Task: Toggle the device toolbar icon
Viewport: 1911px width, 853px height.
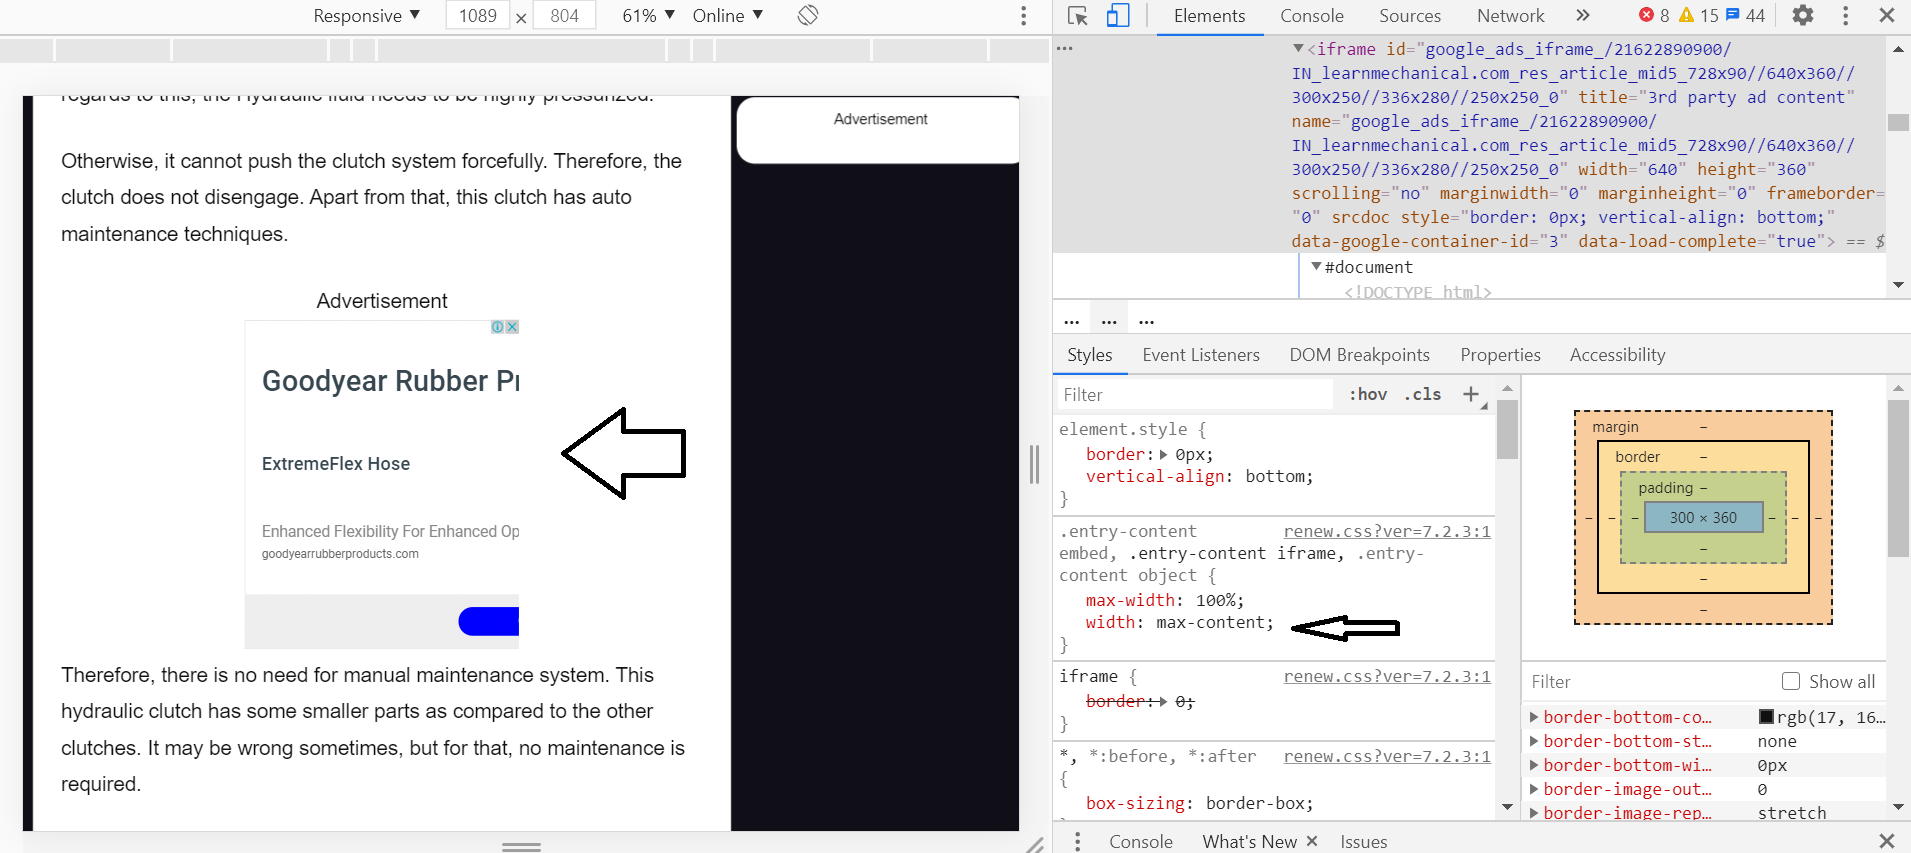Action: point(1118,15)
